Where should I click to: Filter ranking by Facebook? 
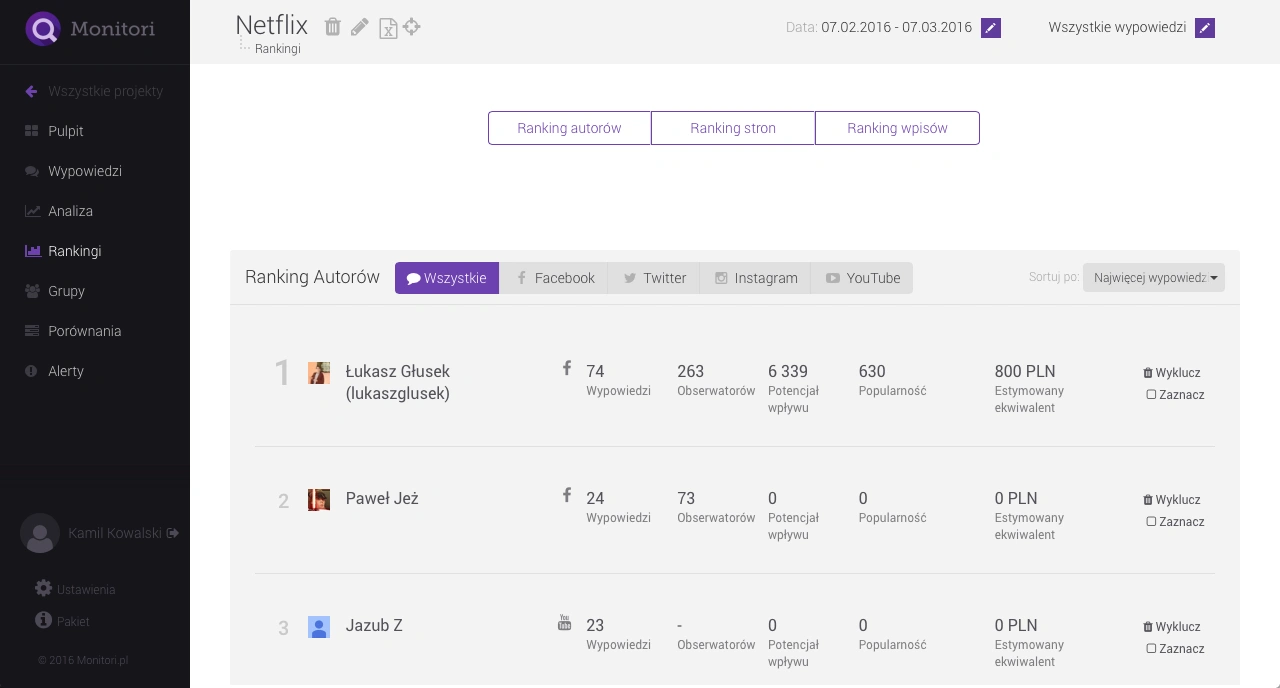coord(554,278)
